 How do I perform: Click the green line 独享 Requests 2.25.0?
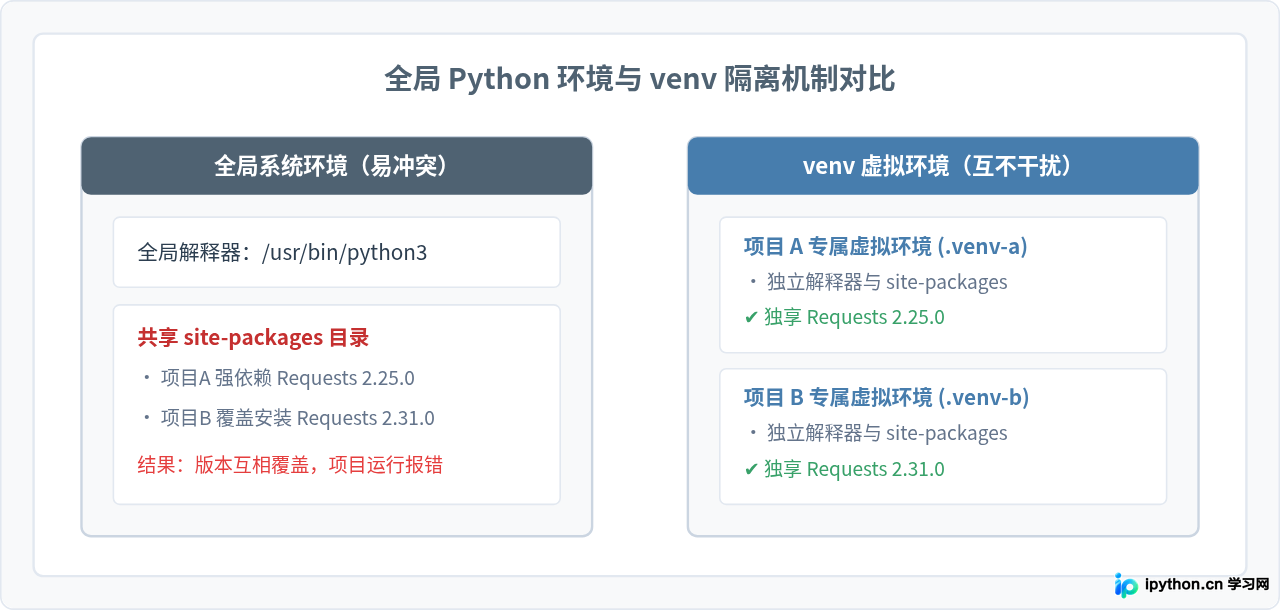pyautogui.click(x=854, y=317)
